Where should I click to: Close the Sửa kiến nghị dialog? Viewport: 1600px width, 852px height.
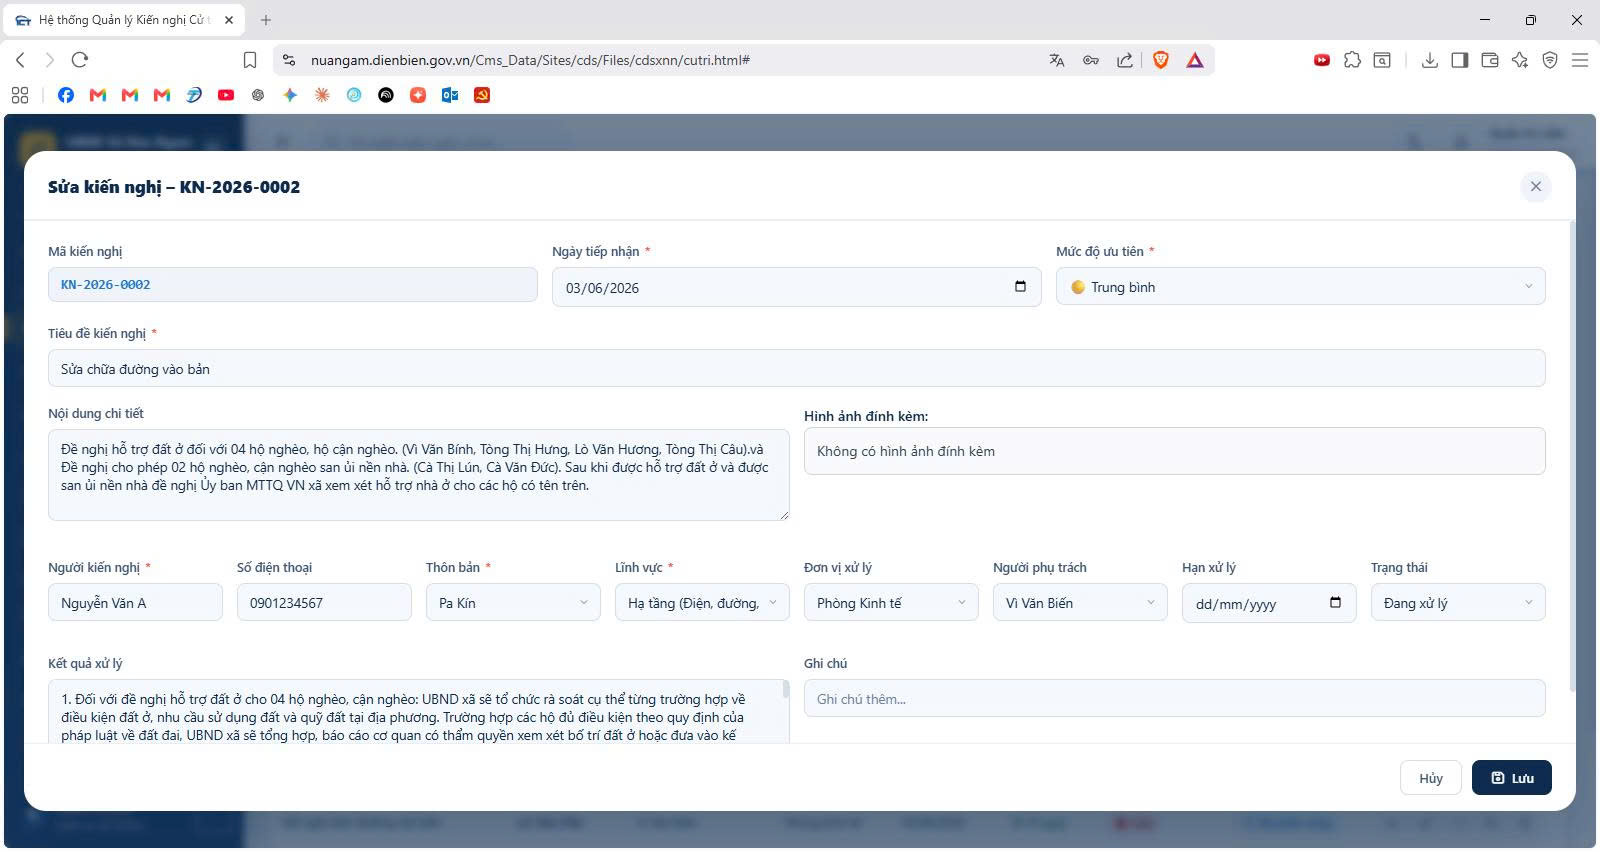(x=1535, y=186)
